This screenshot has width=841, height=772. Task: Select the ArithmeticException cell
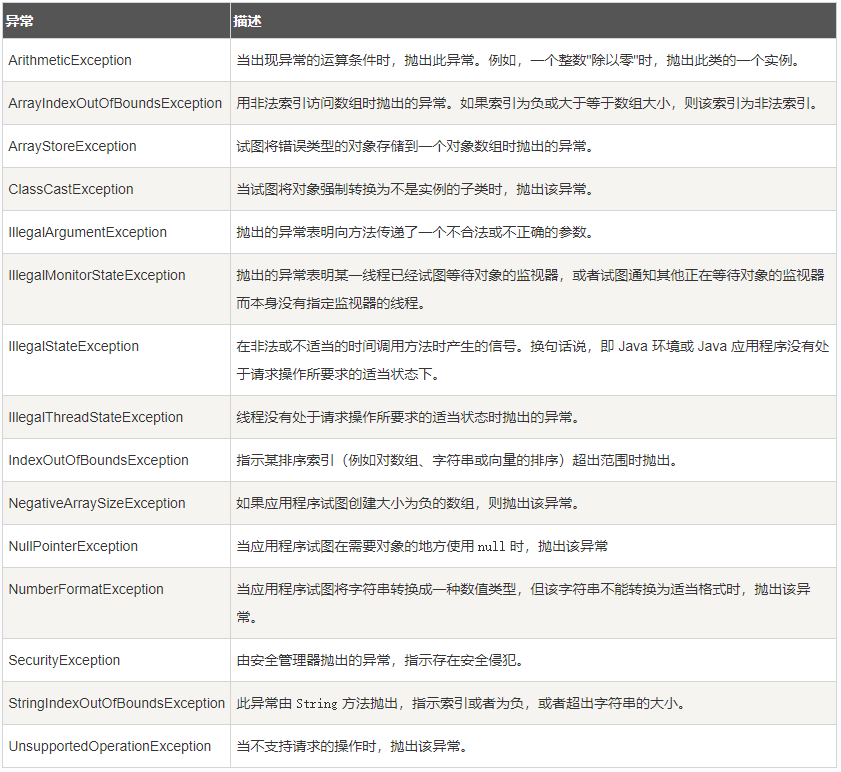(116, 60)
